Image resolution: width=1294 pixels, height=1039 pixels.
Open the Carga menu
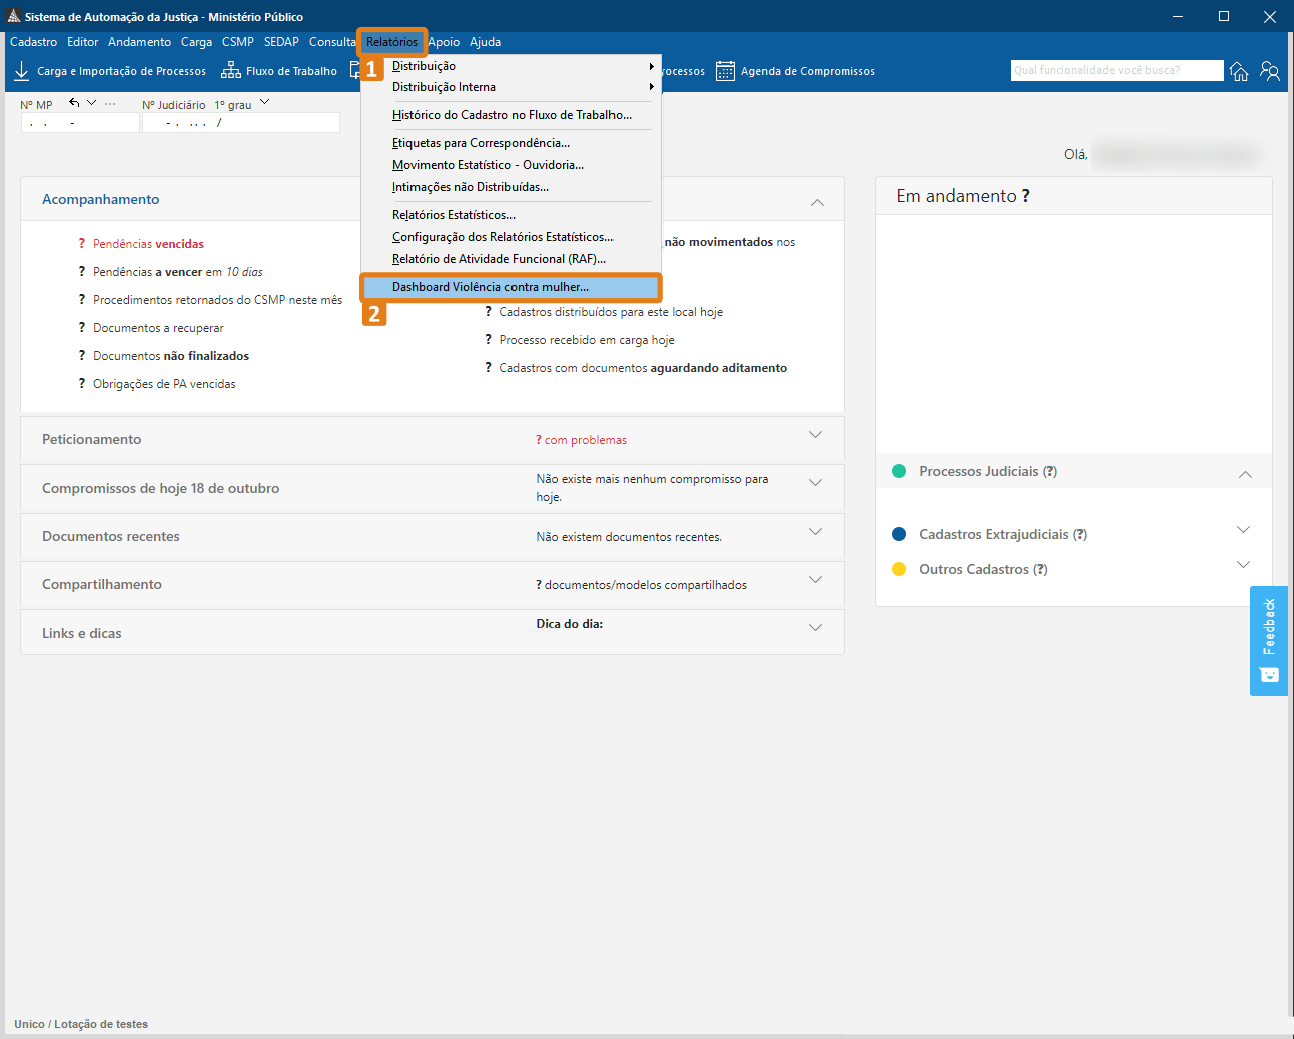[x=196, y=42]
